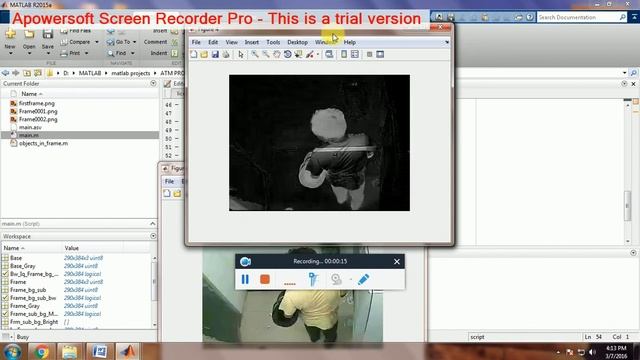This screenshot has width=640, height=360.
Task: Open the Tools menu in the figure window
Action: [273, 42]
